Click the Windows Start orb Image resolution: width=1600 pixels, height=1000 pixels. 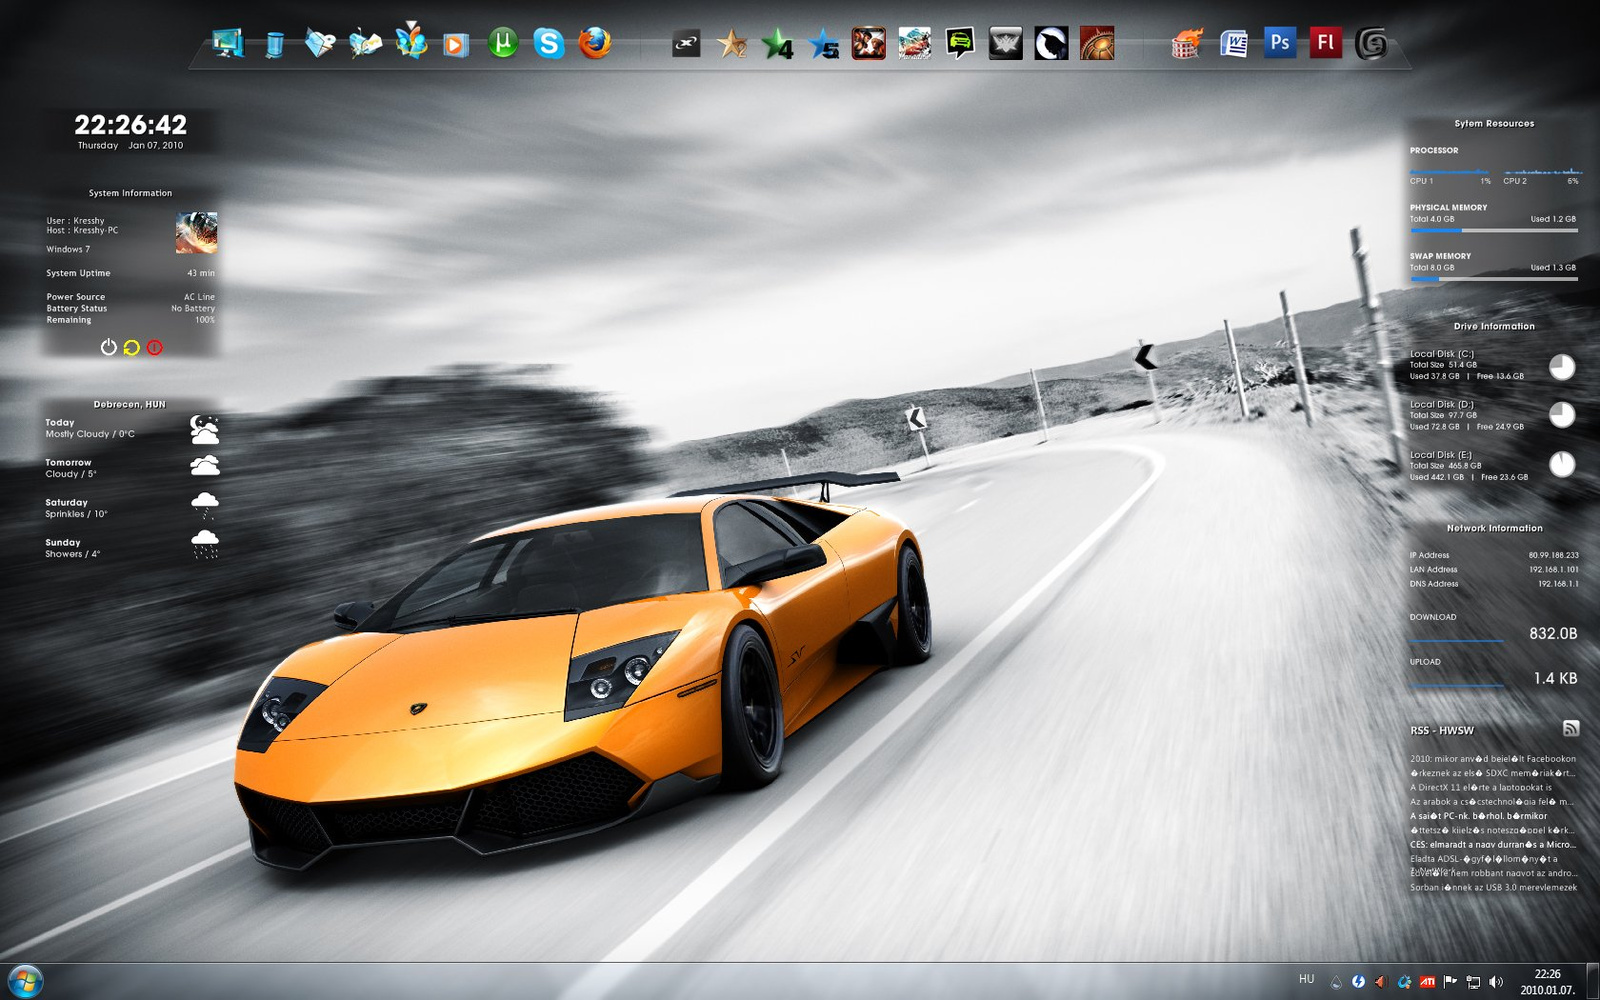[24, 981]
